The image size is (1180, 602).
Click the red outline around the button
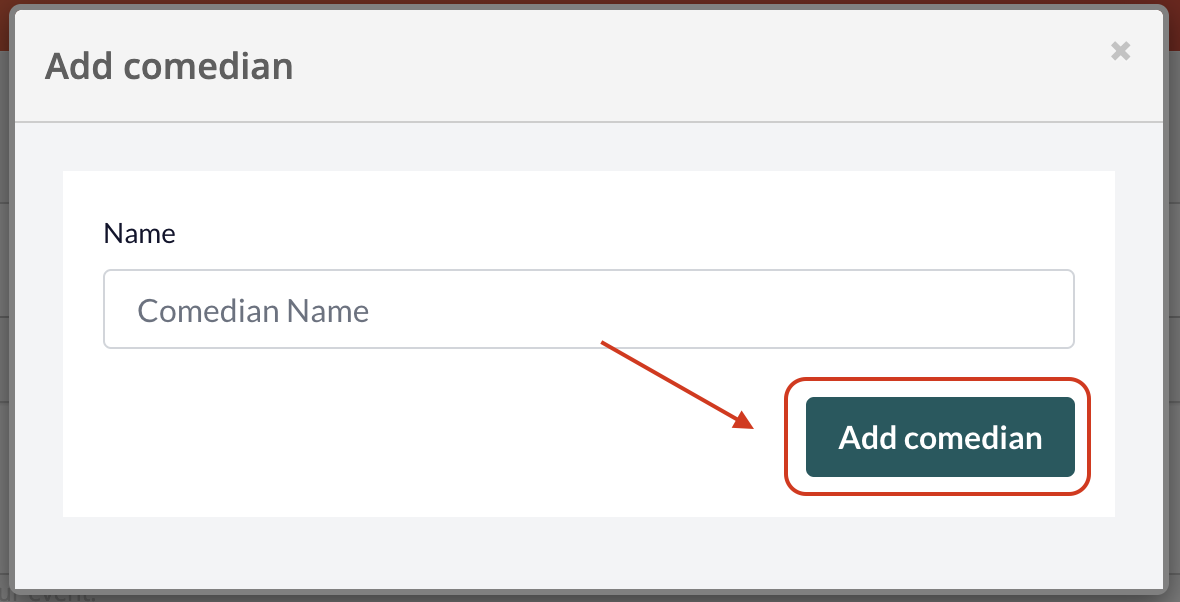[937, 379]
